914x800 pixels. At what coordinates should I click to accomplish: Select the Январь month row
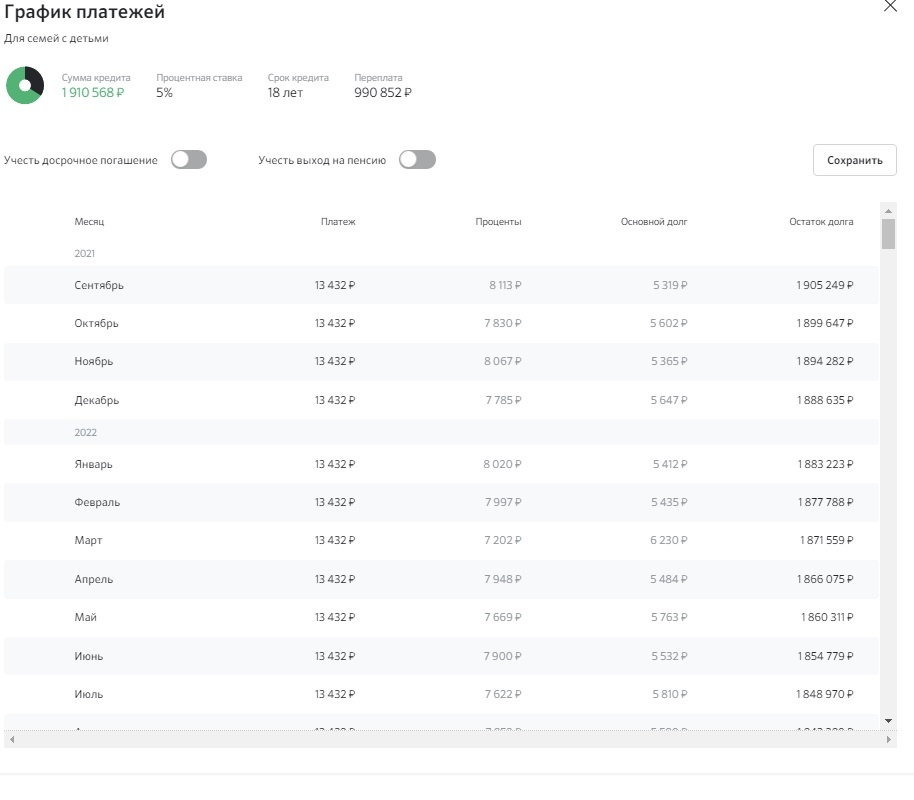(441, 464)
